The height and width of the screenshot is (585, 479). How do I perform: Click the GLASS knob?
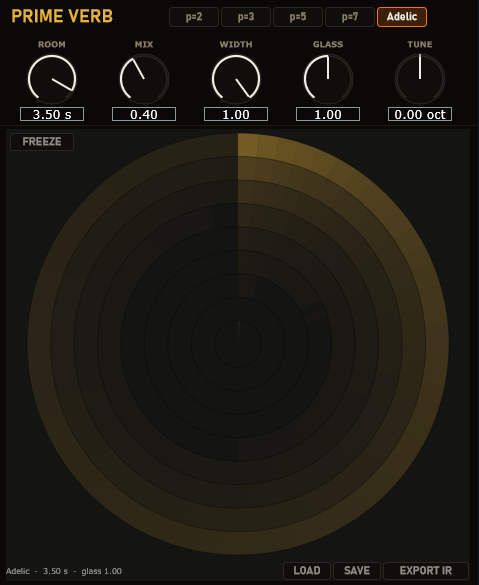(328, 79)
